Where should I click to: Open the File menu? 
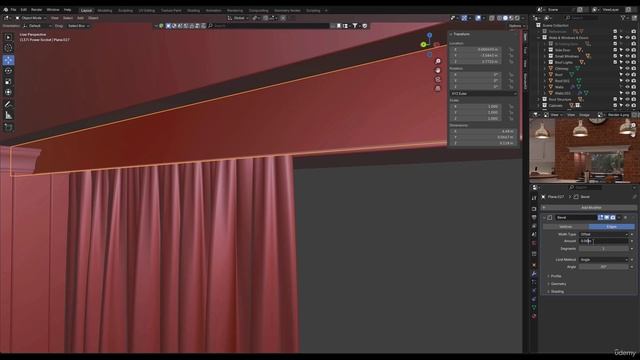click(x=13, y=10)
